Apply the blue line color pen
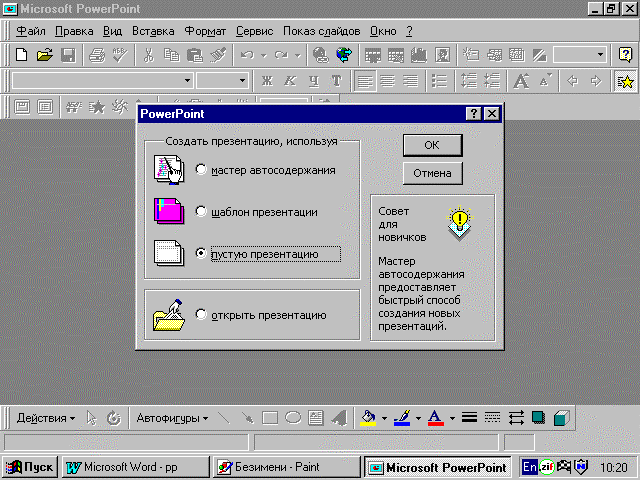 coord(402,418)
